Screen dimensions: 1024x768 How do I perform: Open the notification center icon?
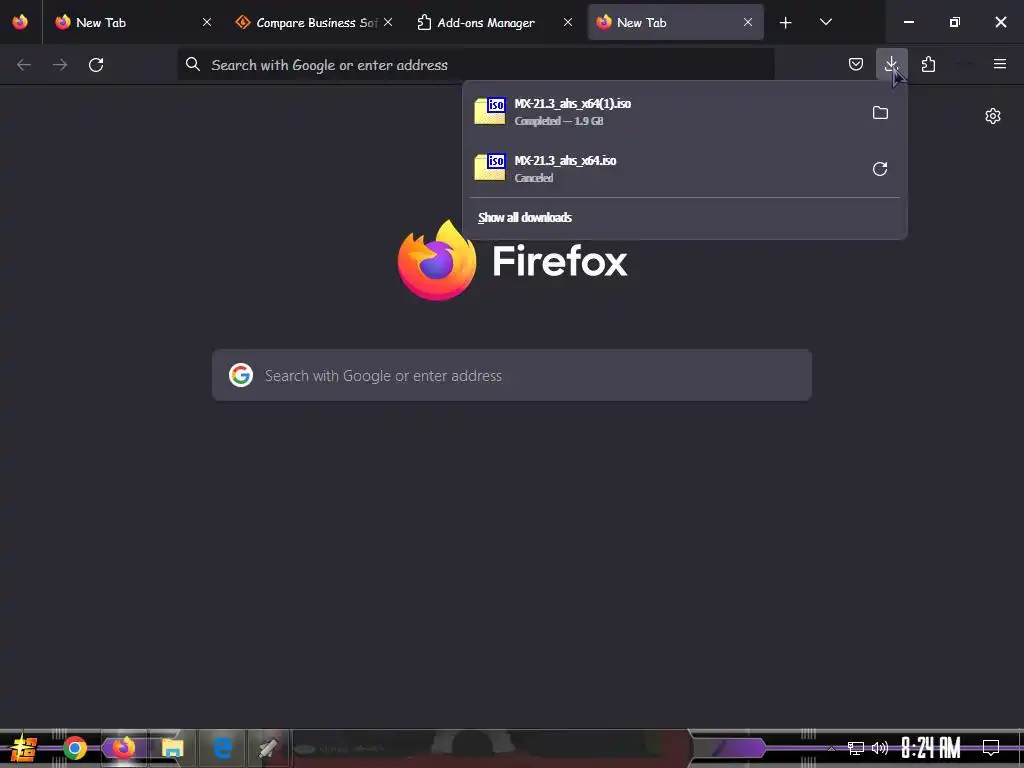(x=991, y=748)
